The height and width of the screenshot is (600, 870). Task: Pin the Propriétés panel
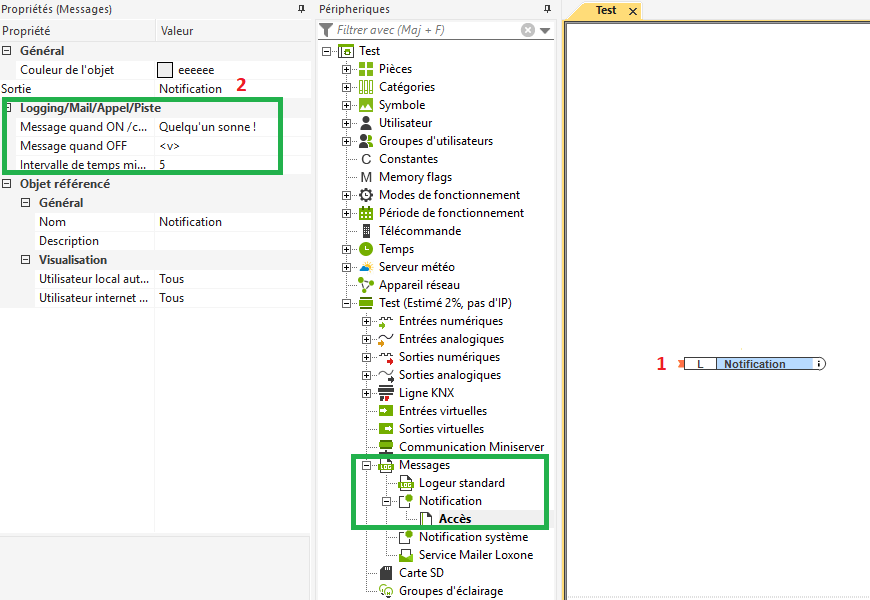[x=302, y=9]
